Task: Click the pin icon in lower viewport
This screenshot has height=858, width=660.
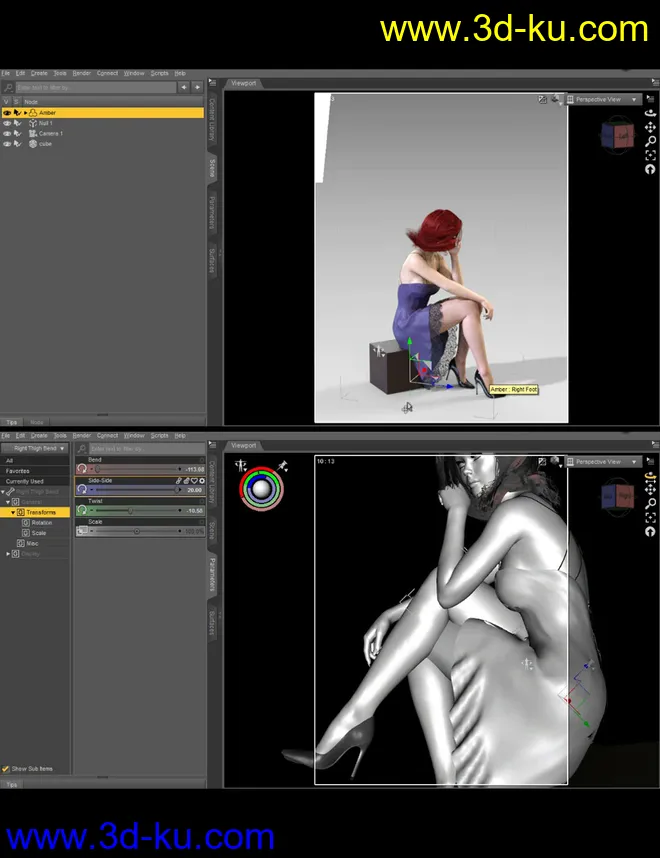Action: [284, 465]
